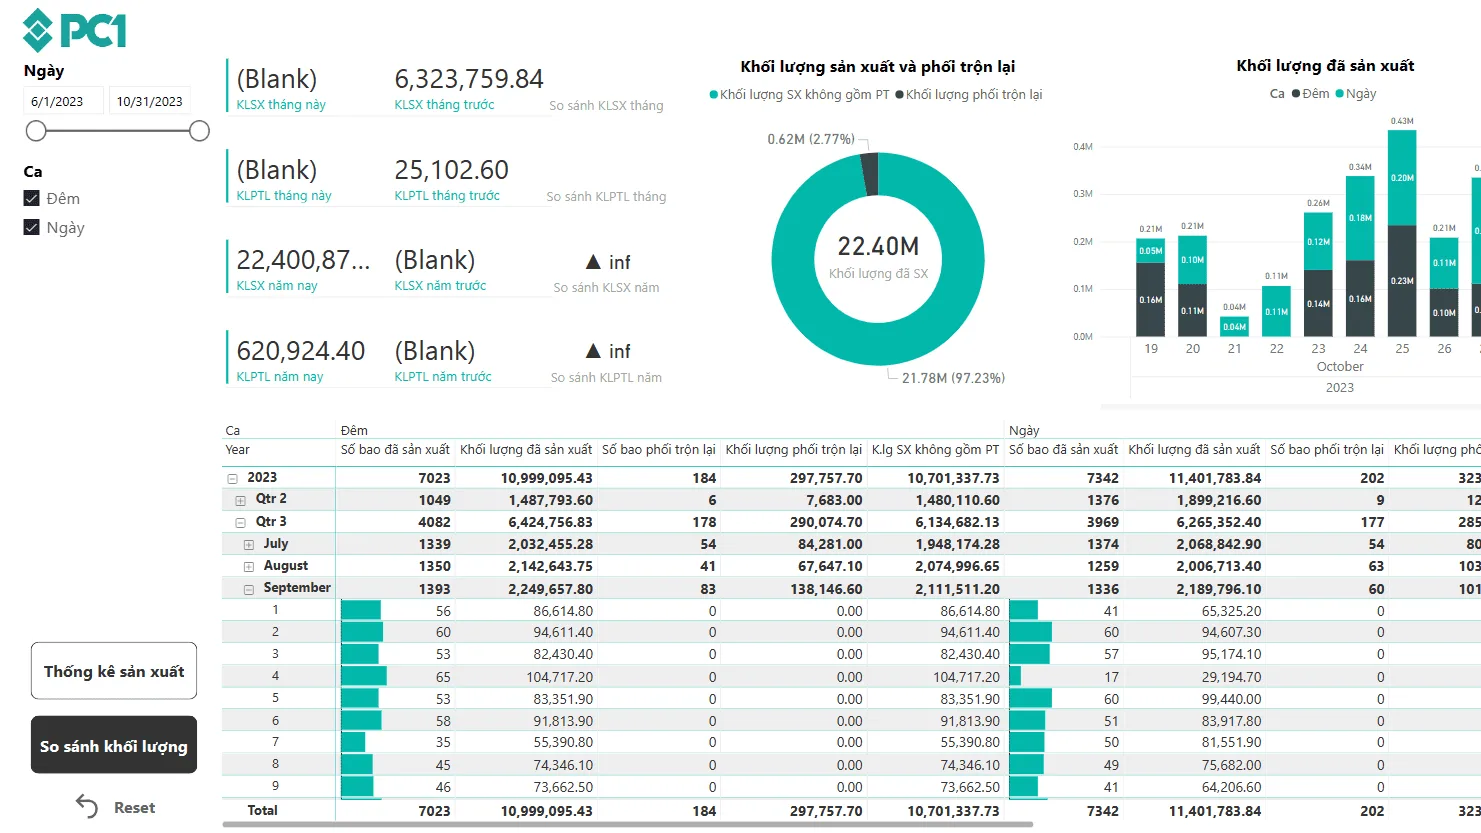Image resolution: width=1481 pixels, height=833 pixels.
Task: Collapse the 2023 year row
Action: coord(232,478)
